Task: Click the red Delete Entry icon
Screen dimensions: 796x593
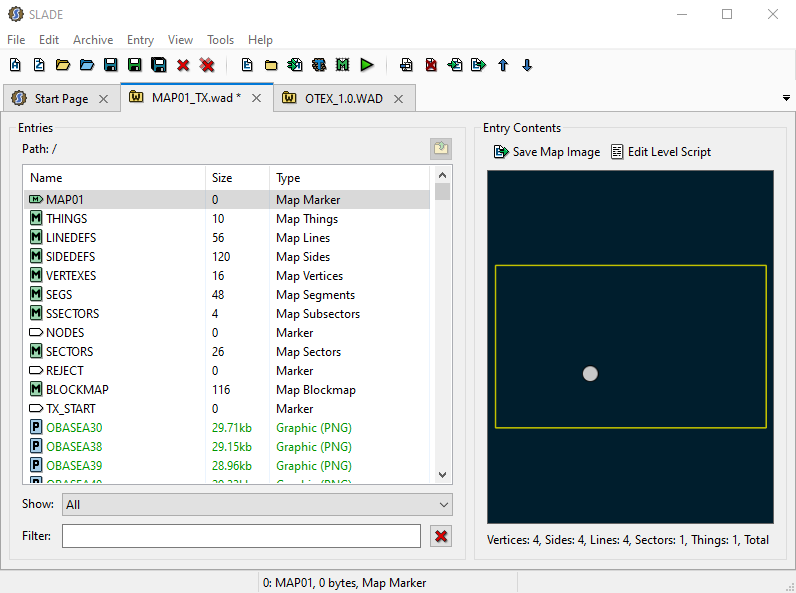Action: (x=431, y=65)
